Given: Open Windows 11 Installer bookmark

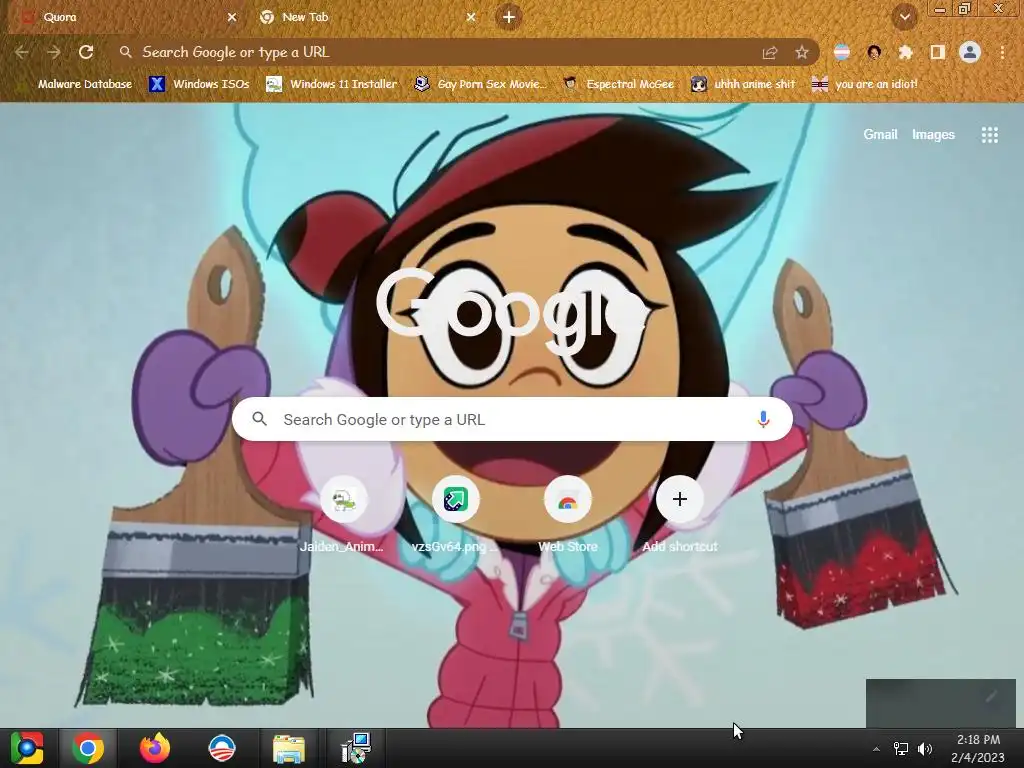Looking at the screenshot, I should 332,84.
